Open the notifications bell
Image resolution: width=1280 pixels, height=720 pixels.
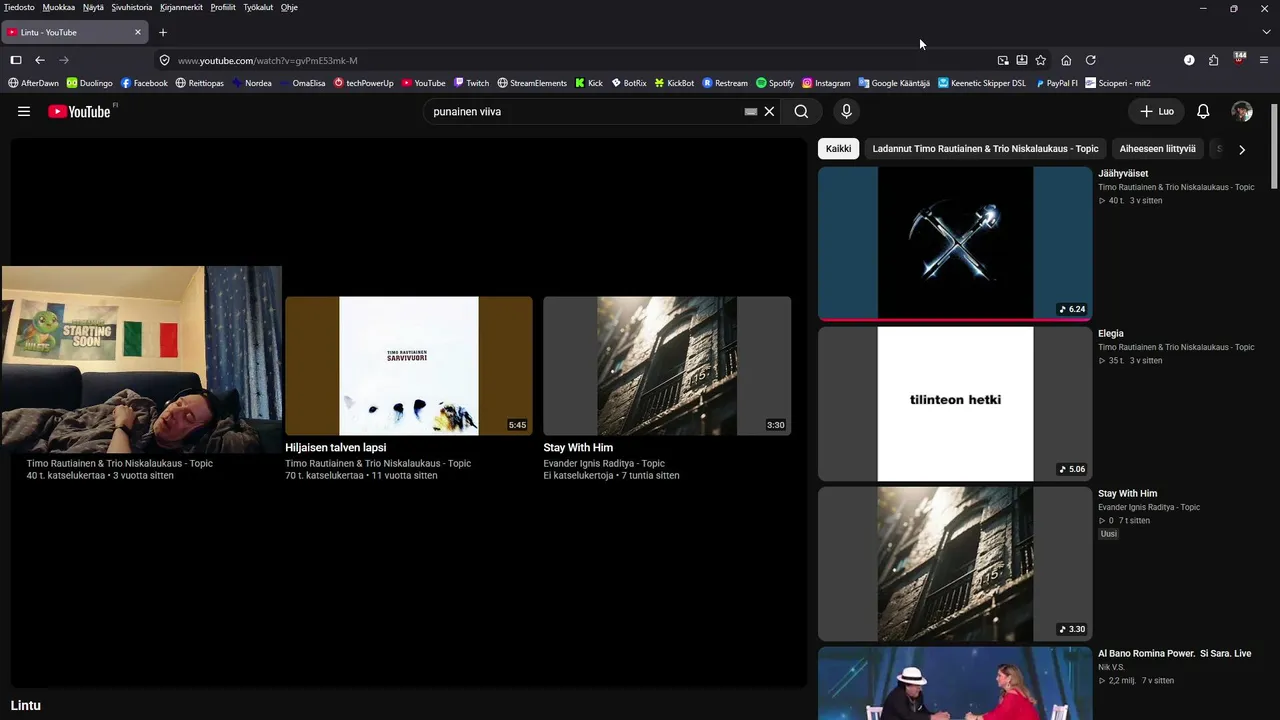[x=1203, y=112]
